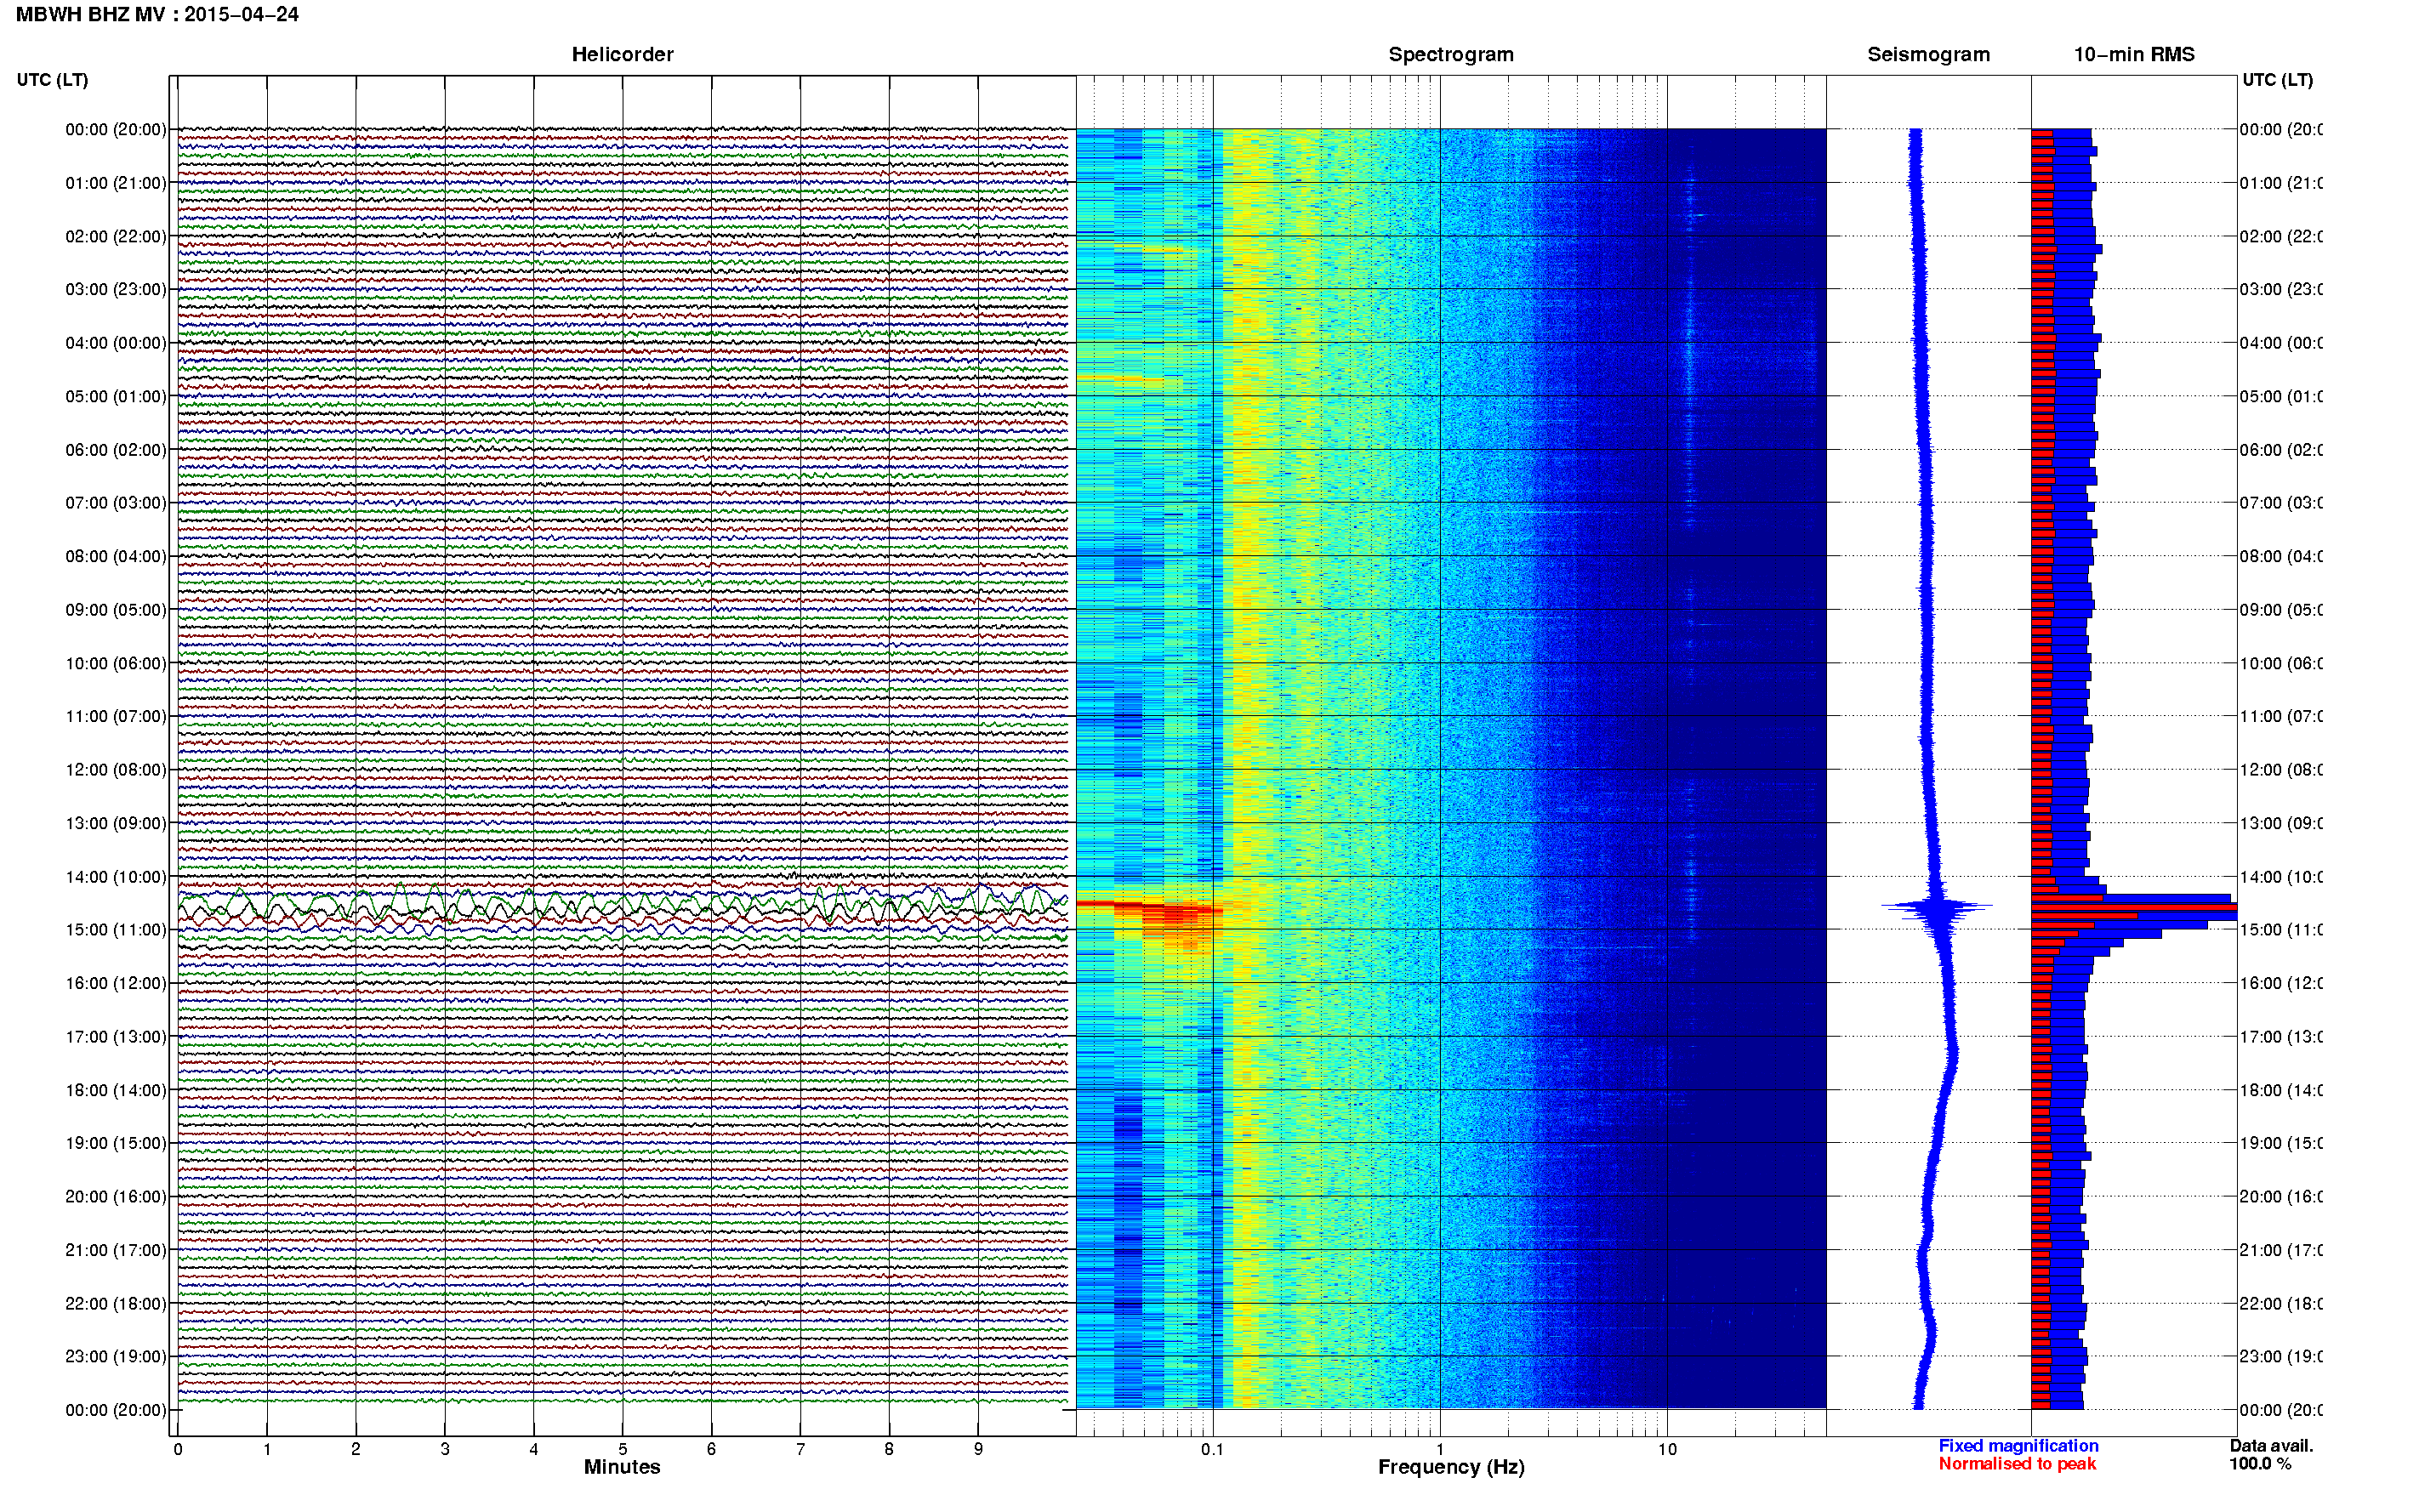The width and height of the screenshot is (2419, 1512).
Task: Click the left time label '15:00 (11:00)'
Action: (116, 929)
